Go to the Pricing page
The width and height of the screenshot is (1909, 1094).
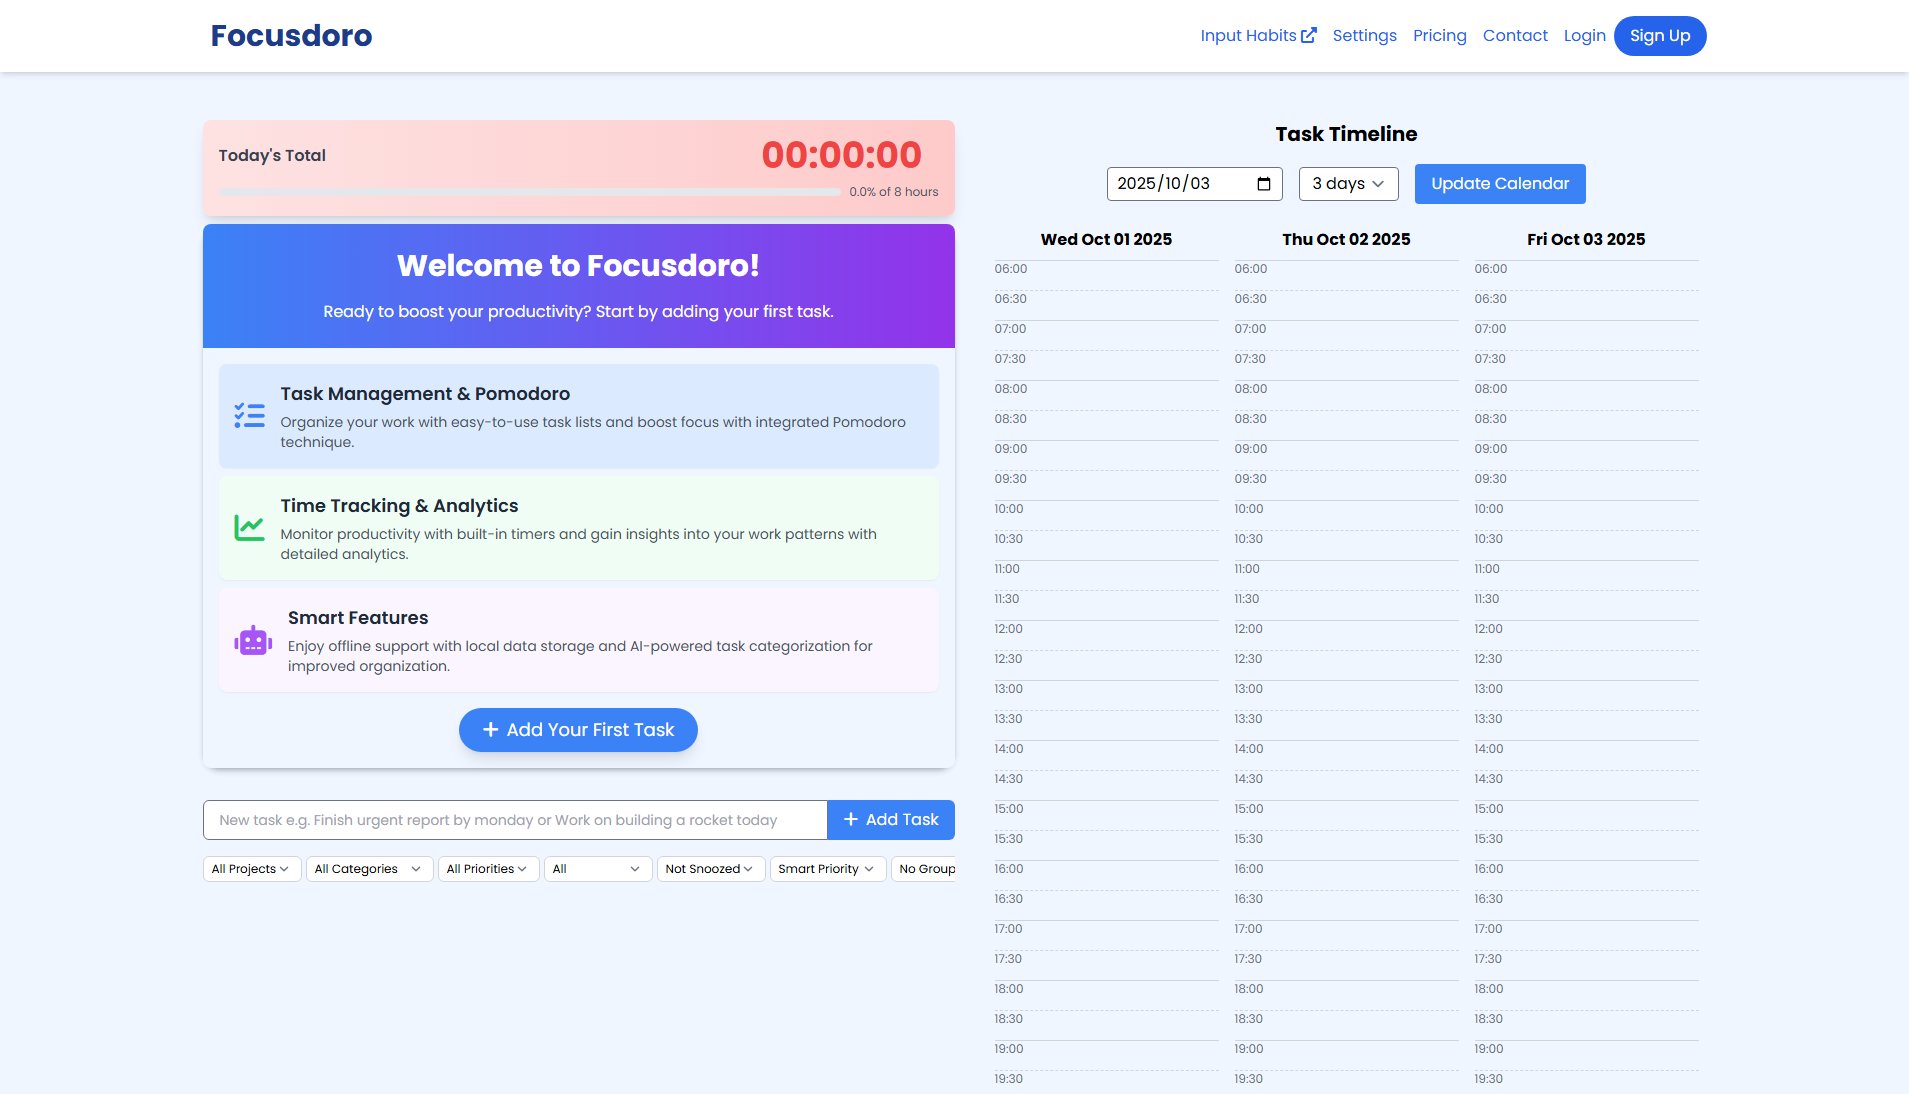[x=1439, y=36]
